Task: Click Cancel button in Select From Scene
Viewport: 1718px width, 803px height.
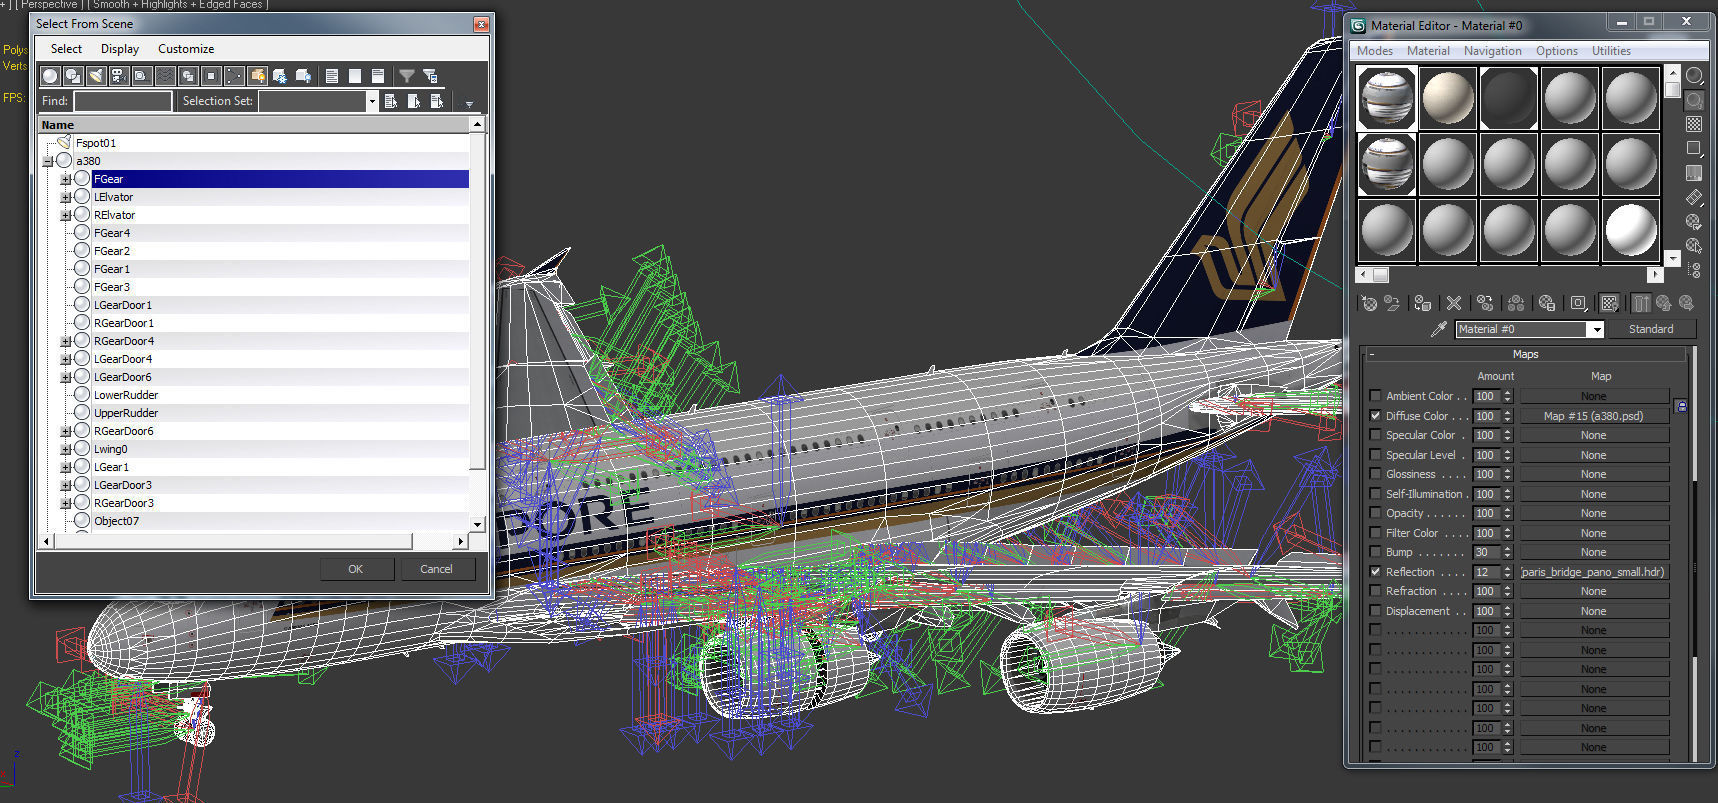Action: coord(436,569)
